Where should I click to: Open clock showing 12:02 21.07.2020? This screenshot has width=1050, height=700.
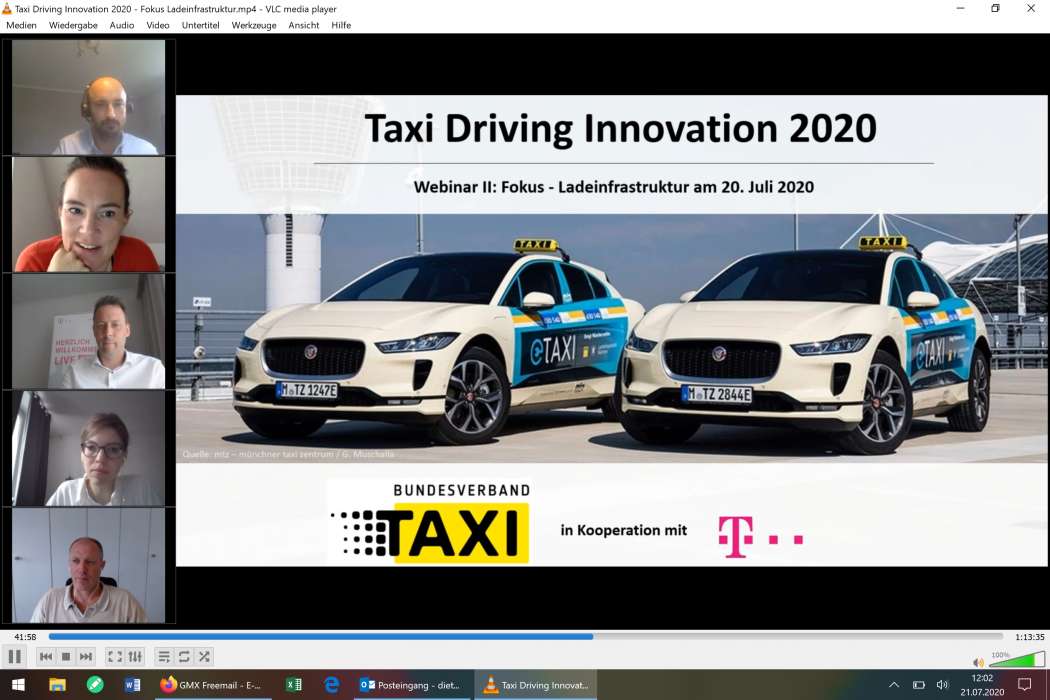pos(982,685)
